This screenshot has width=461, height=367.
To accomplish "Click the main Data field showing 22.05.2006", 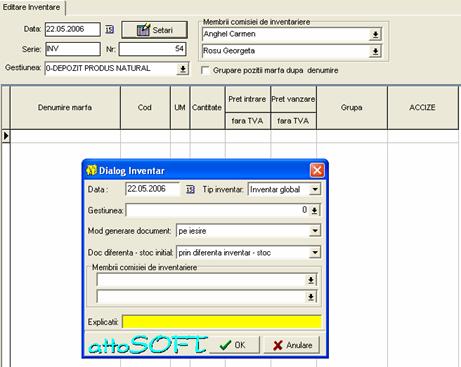I will (x=73, y=29).
